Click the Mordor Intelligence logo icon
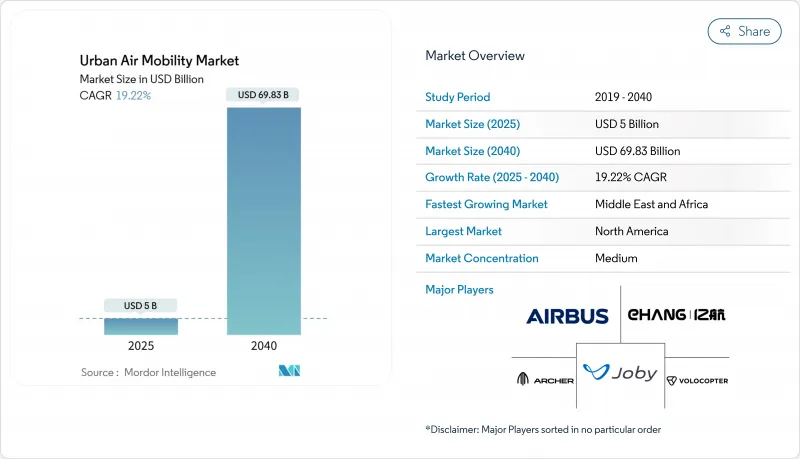 coord(289,372)
